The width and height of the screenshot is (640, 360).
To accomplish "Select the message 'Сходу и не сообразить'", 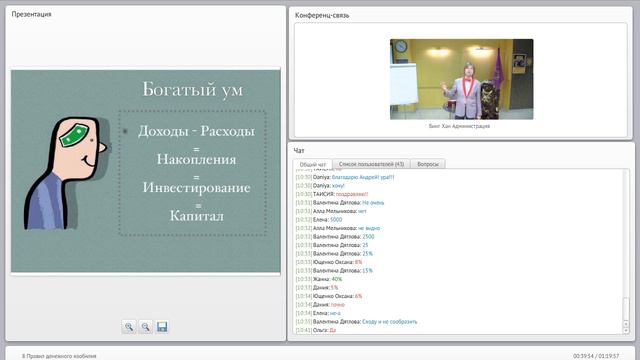I will pos(356,322).
